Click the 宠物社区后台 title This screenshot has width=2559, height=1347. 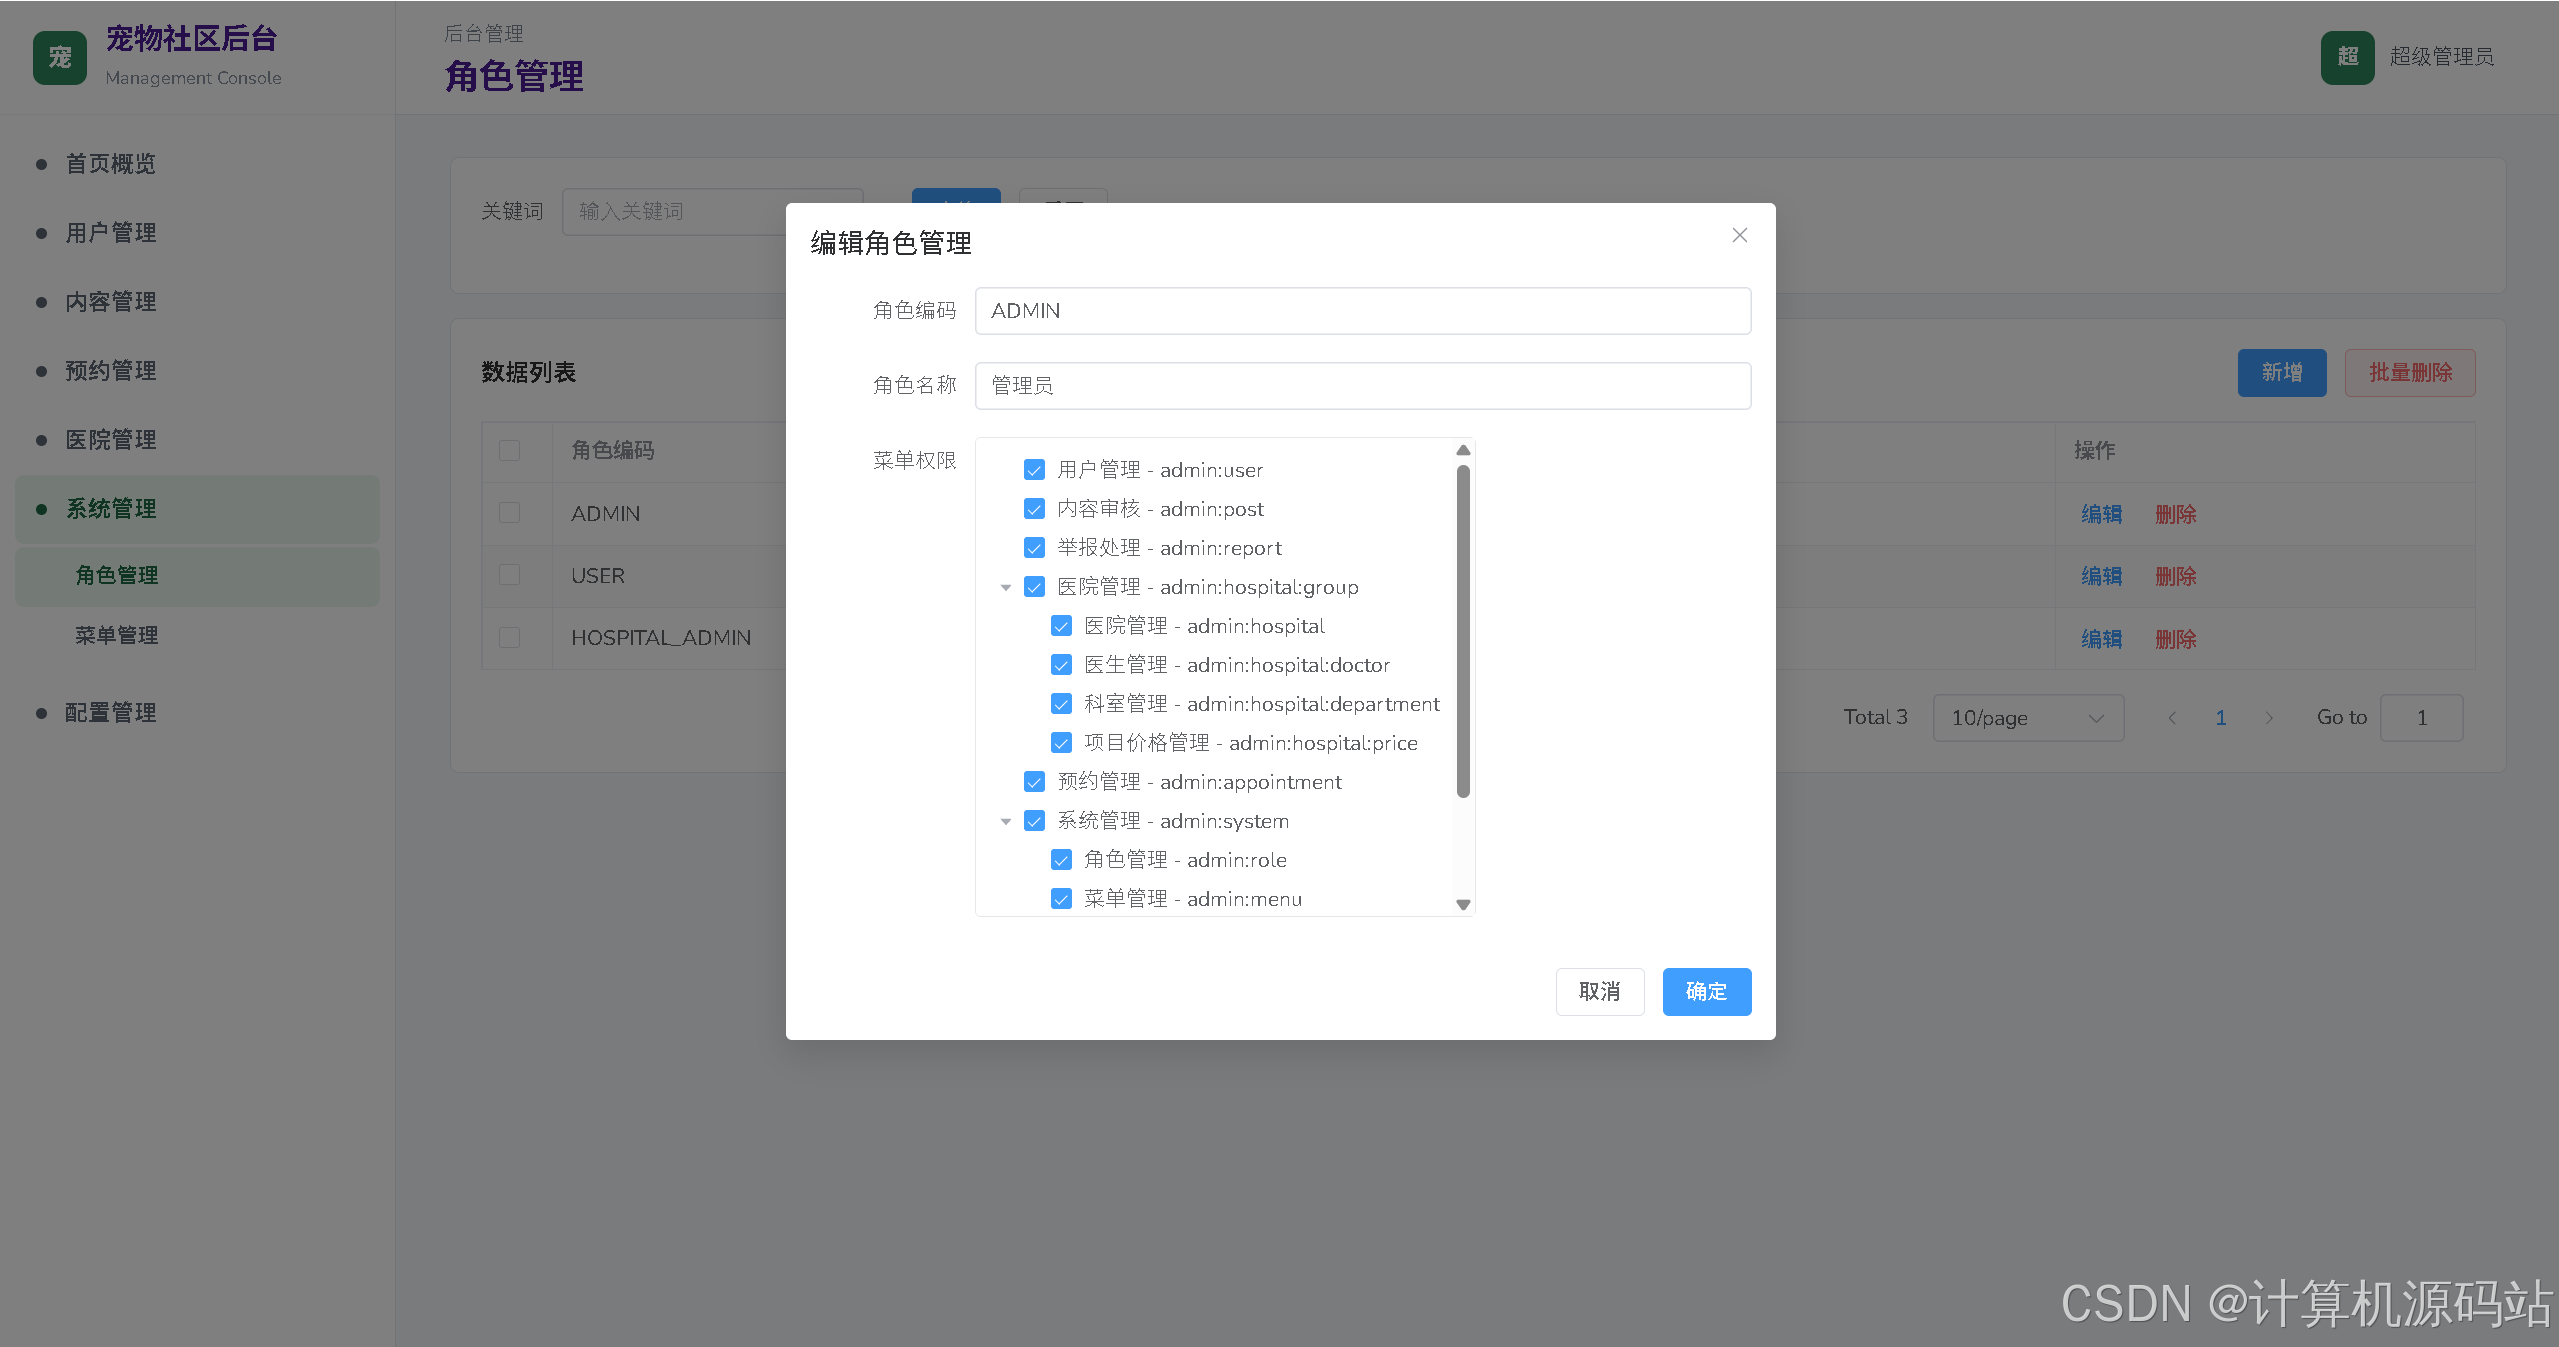(x=191, y=39)
